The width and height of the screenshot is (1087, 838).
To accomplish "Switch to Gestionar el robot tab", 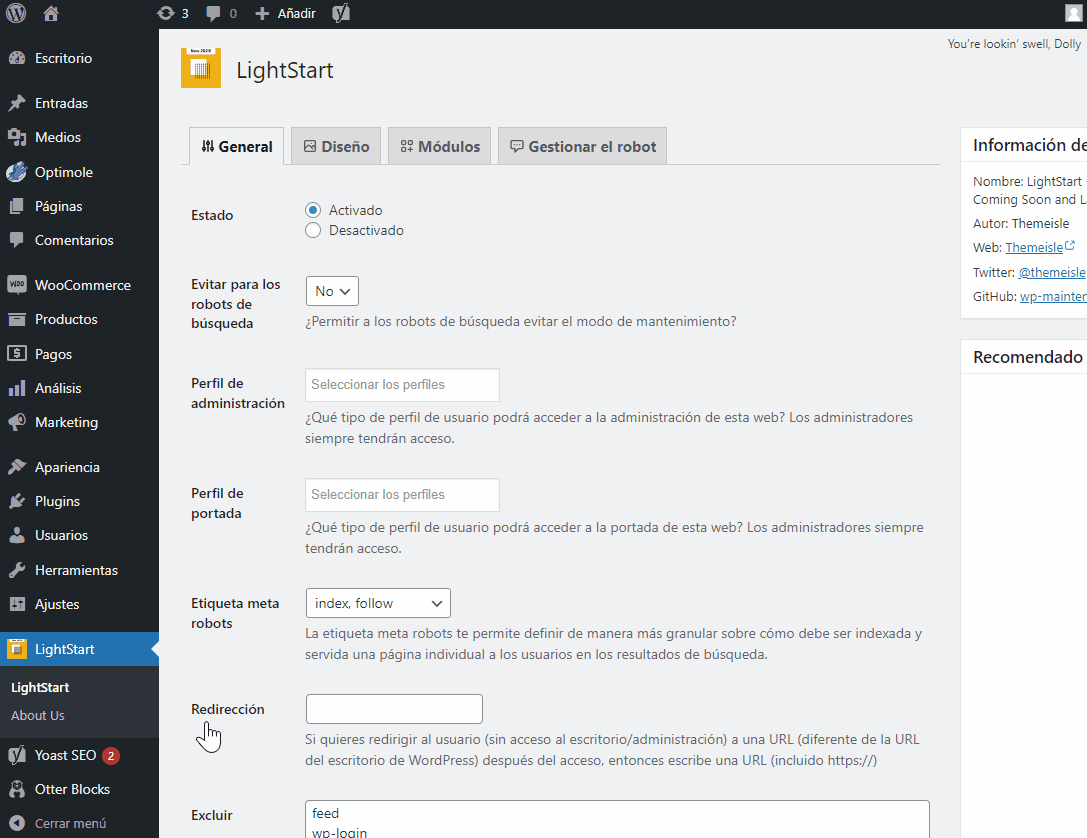I will click(582, 146).
